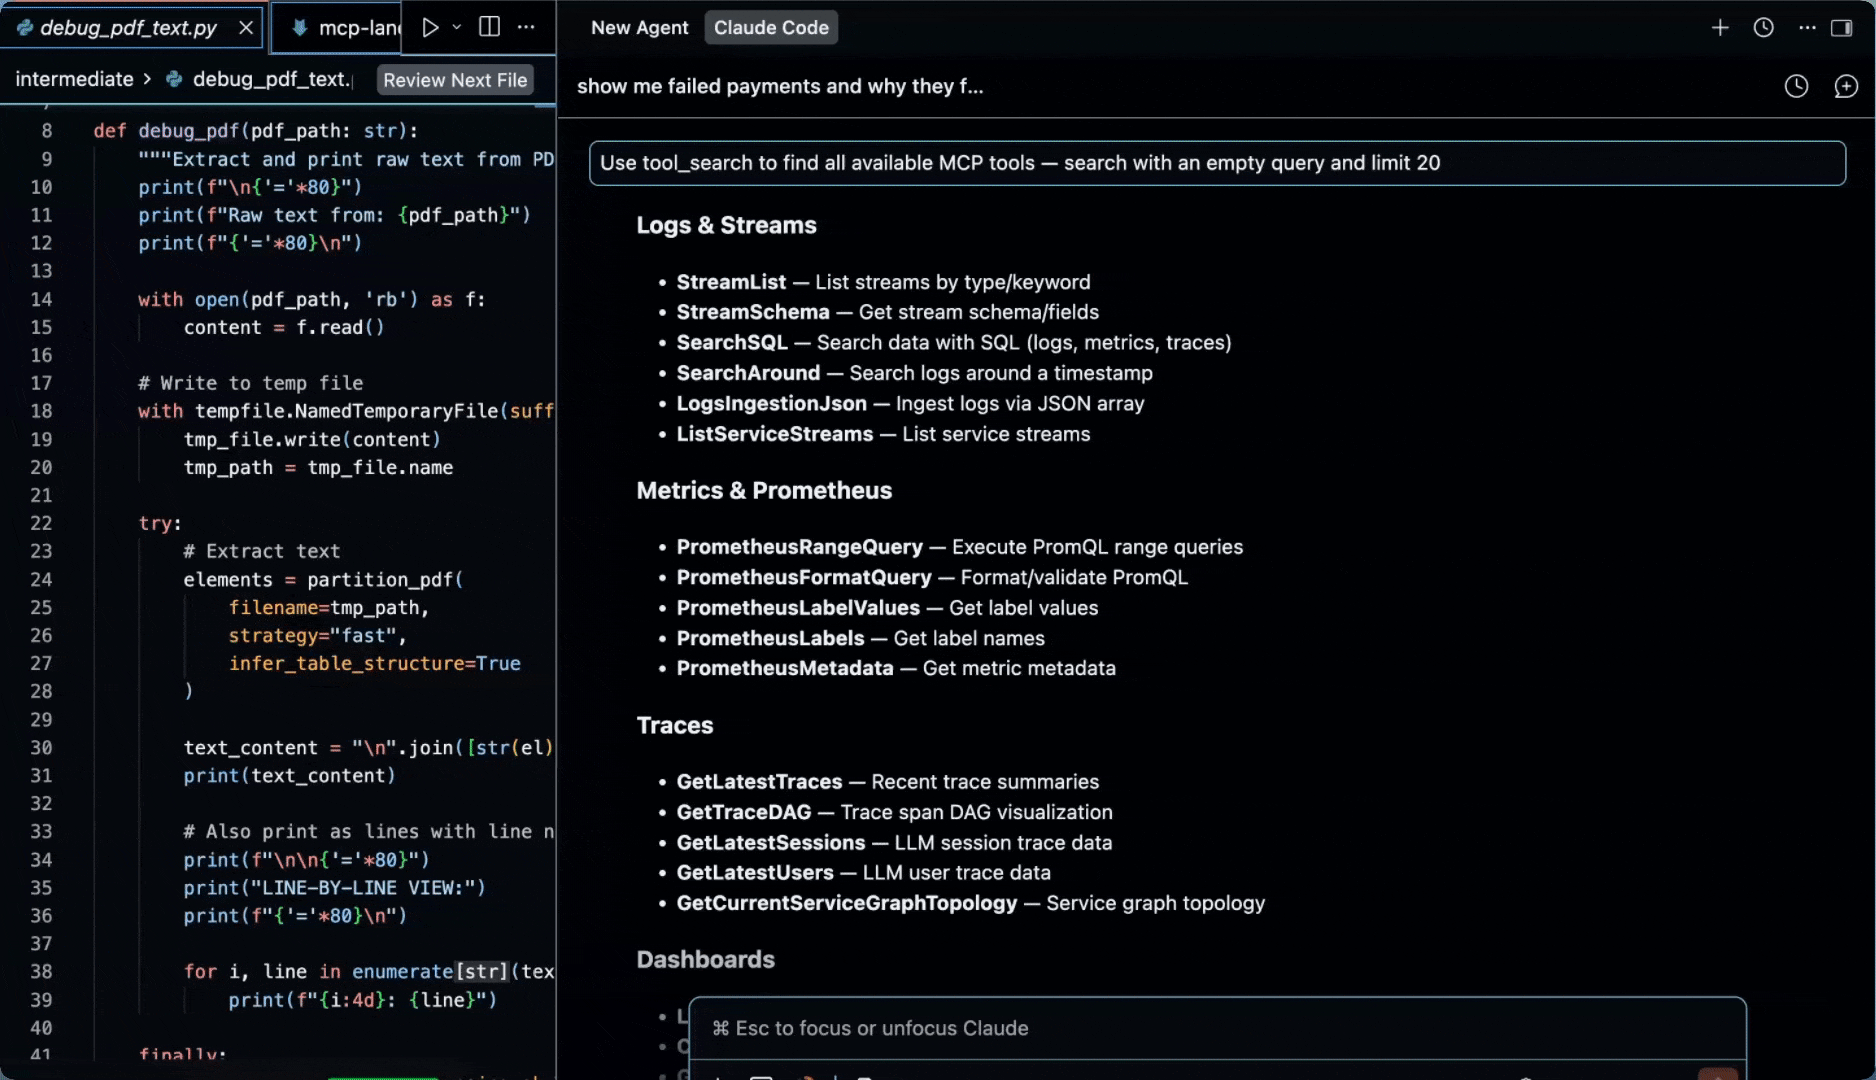Expand the breadcrumb chevron after intermediate
This screenshot has width=1876, height=1080.
(x=148, y=79)
